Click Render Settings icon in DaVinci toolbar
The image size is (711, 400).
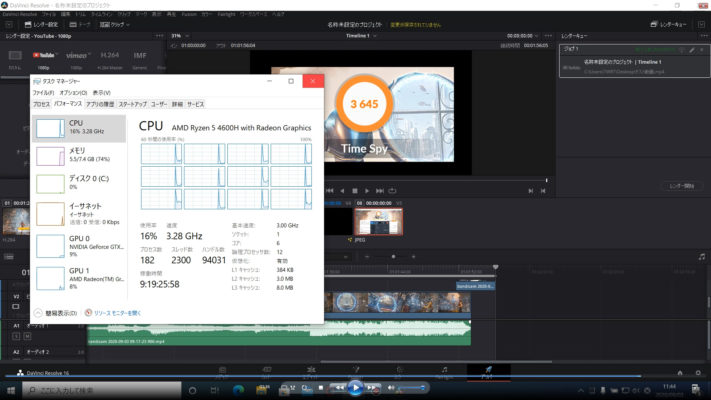(28, 24)
